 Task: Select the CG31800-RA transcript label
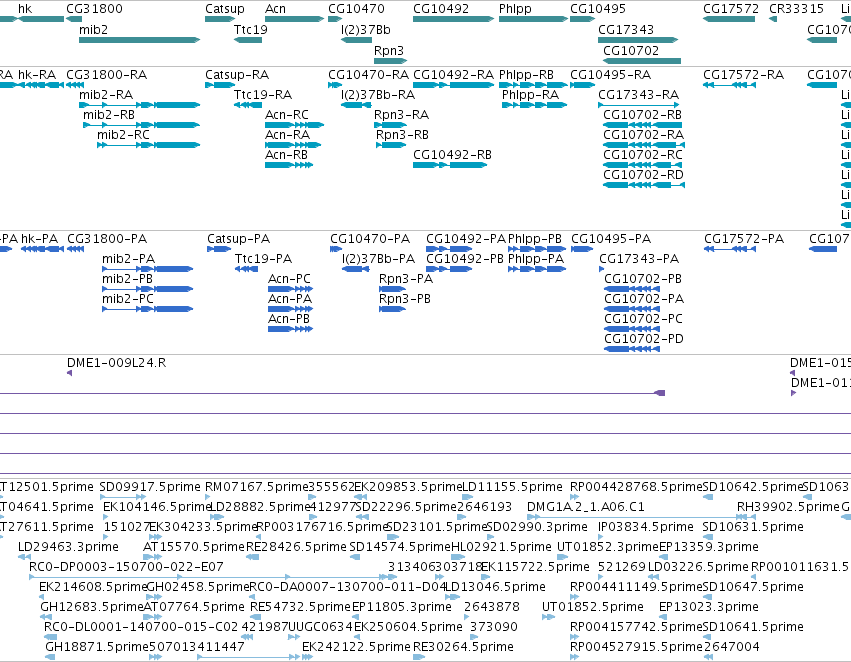(x=107, y=75)
